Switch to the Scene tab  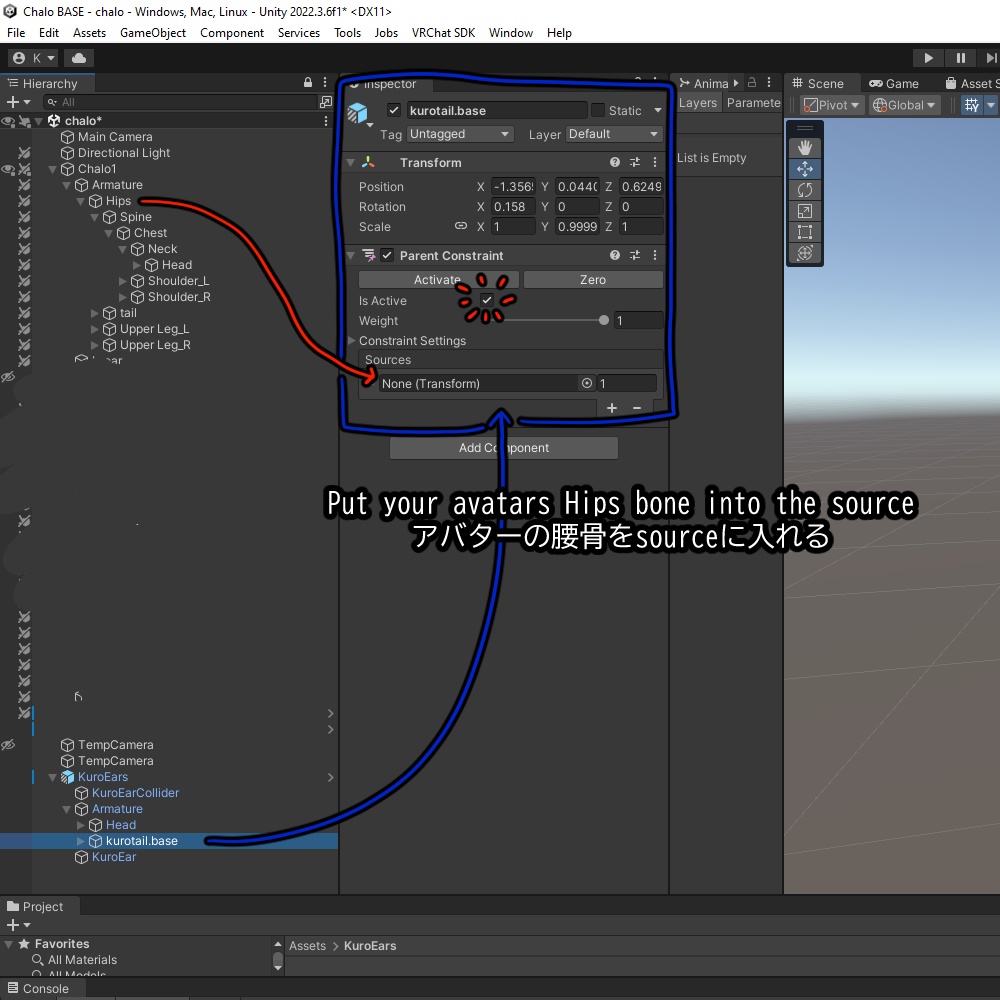click(x=818, y=84)
